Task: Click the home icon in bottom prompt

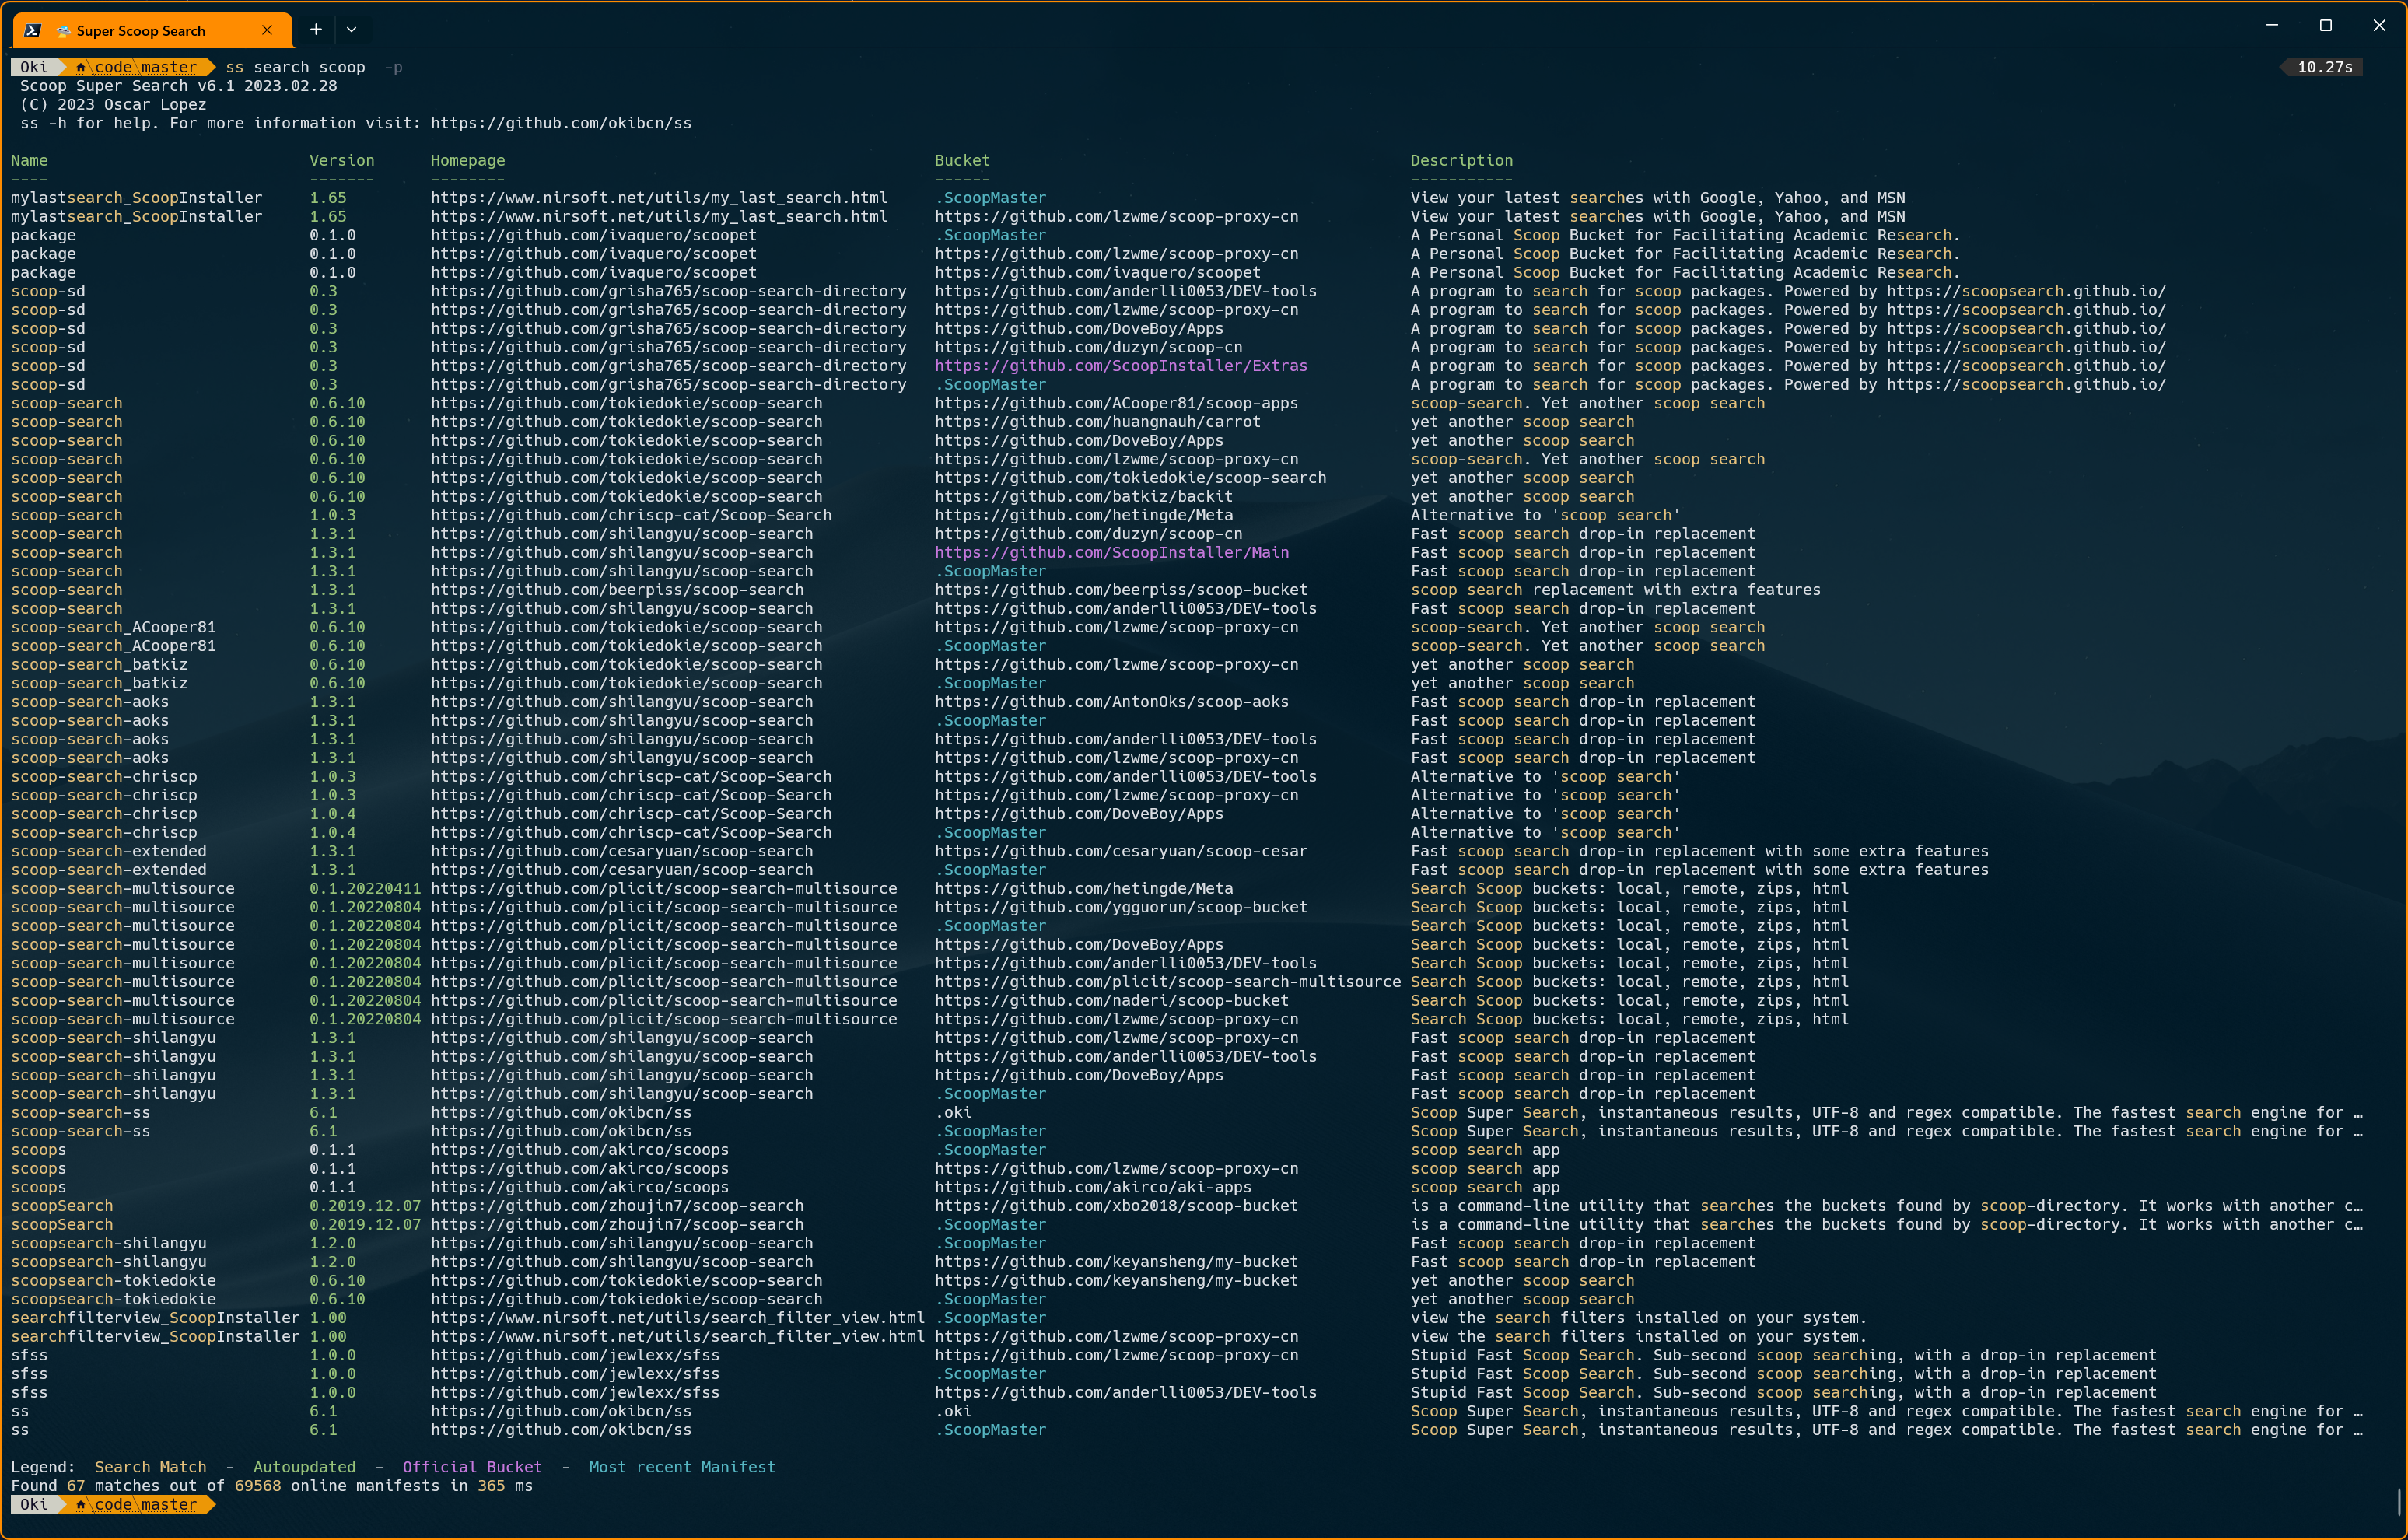Action: pyautogui.click(x=81, y=1504)
